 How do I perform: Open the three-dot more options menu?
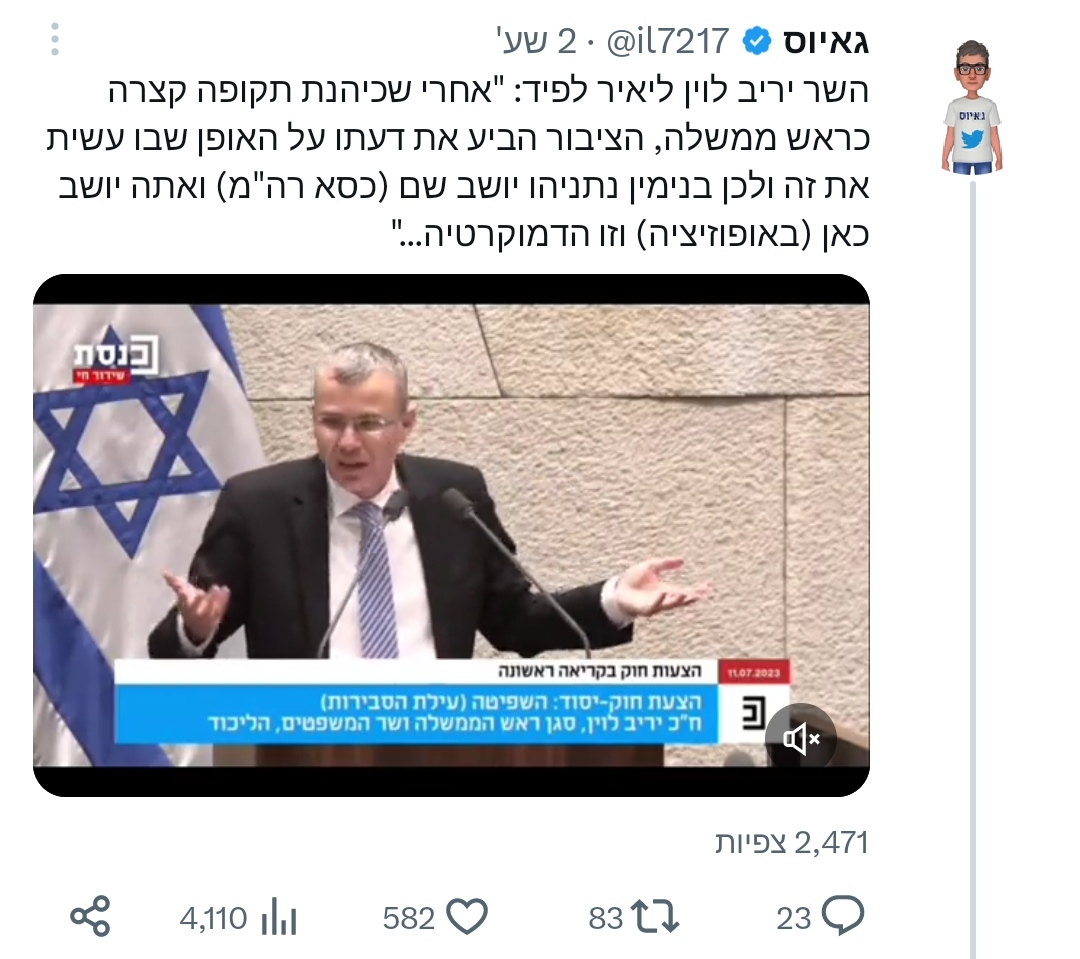click(55, 39)
